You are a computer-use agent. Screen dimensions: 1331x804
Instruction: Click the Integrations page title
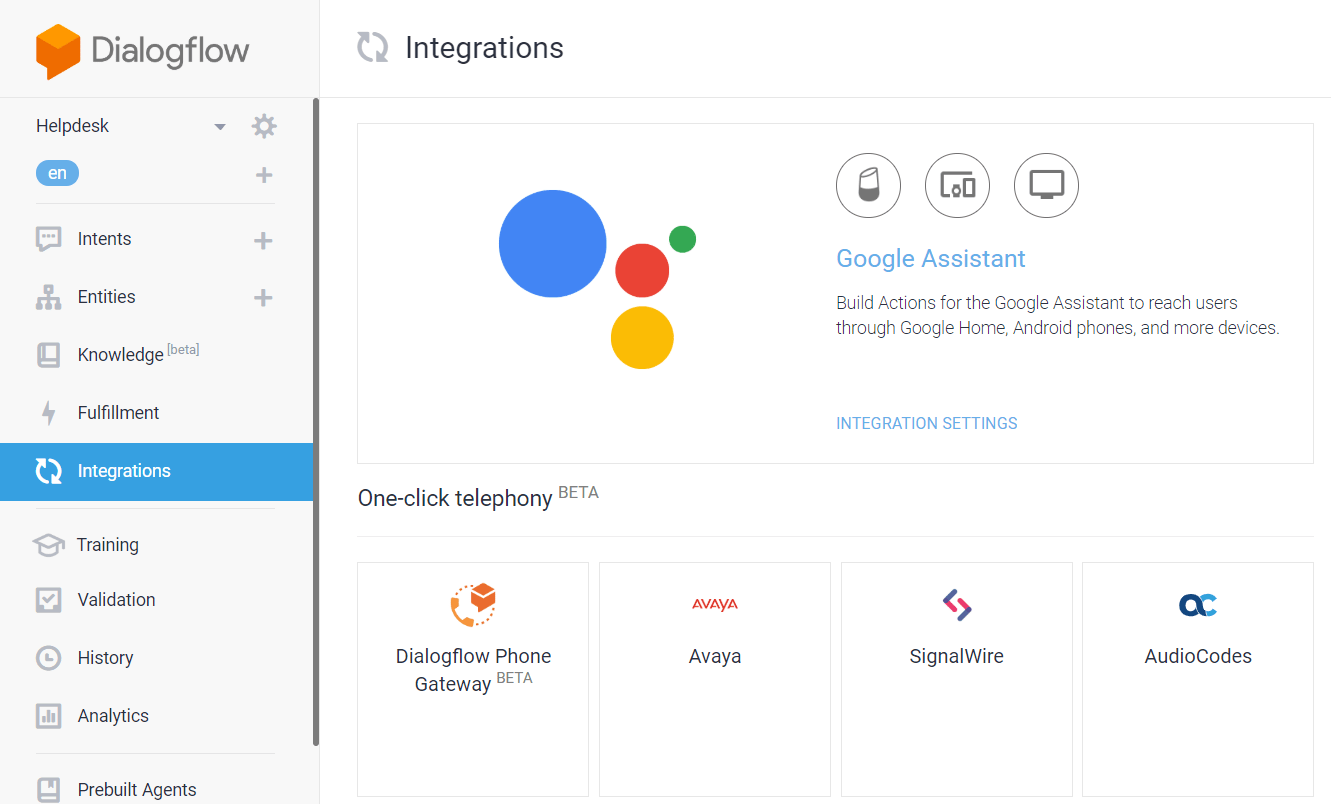(484, 48)
